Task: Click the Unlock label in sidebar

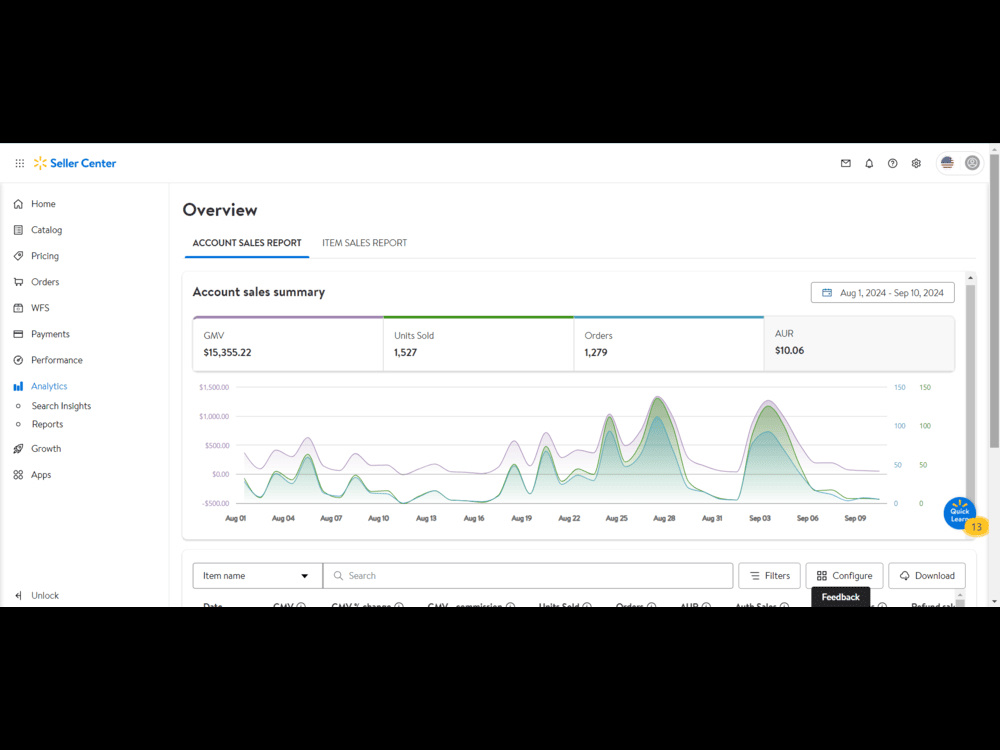Action: [x=45, y=596]
